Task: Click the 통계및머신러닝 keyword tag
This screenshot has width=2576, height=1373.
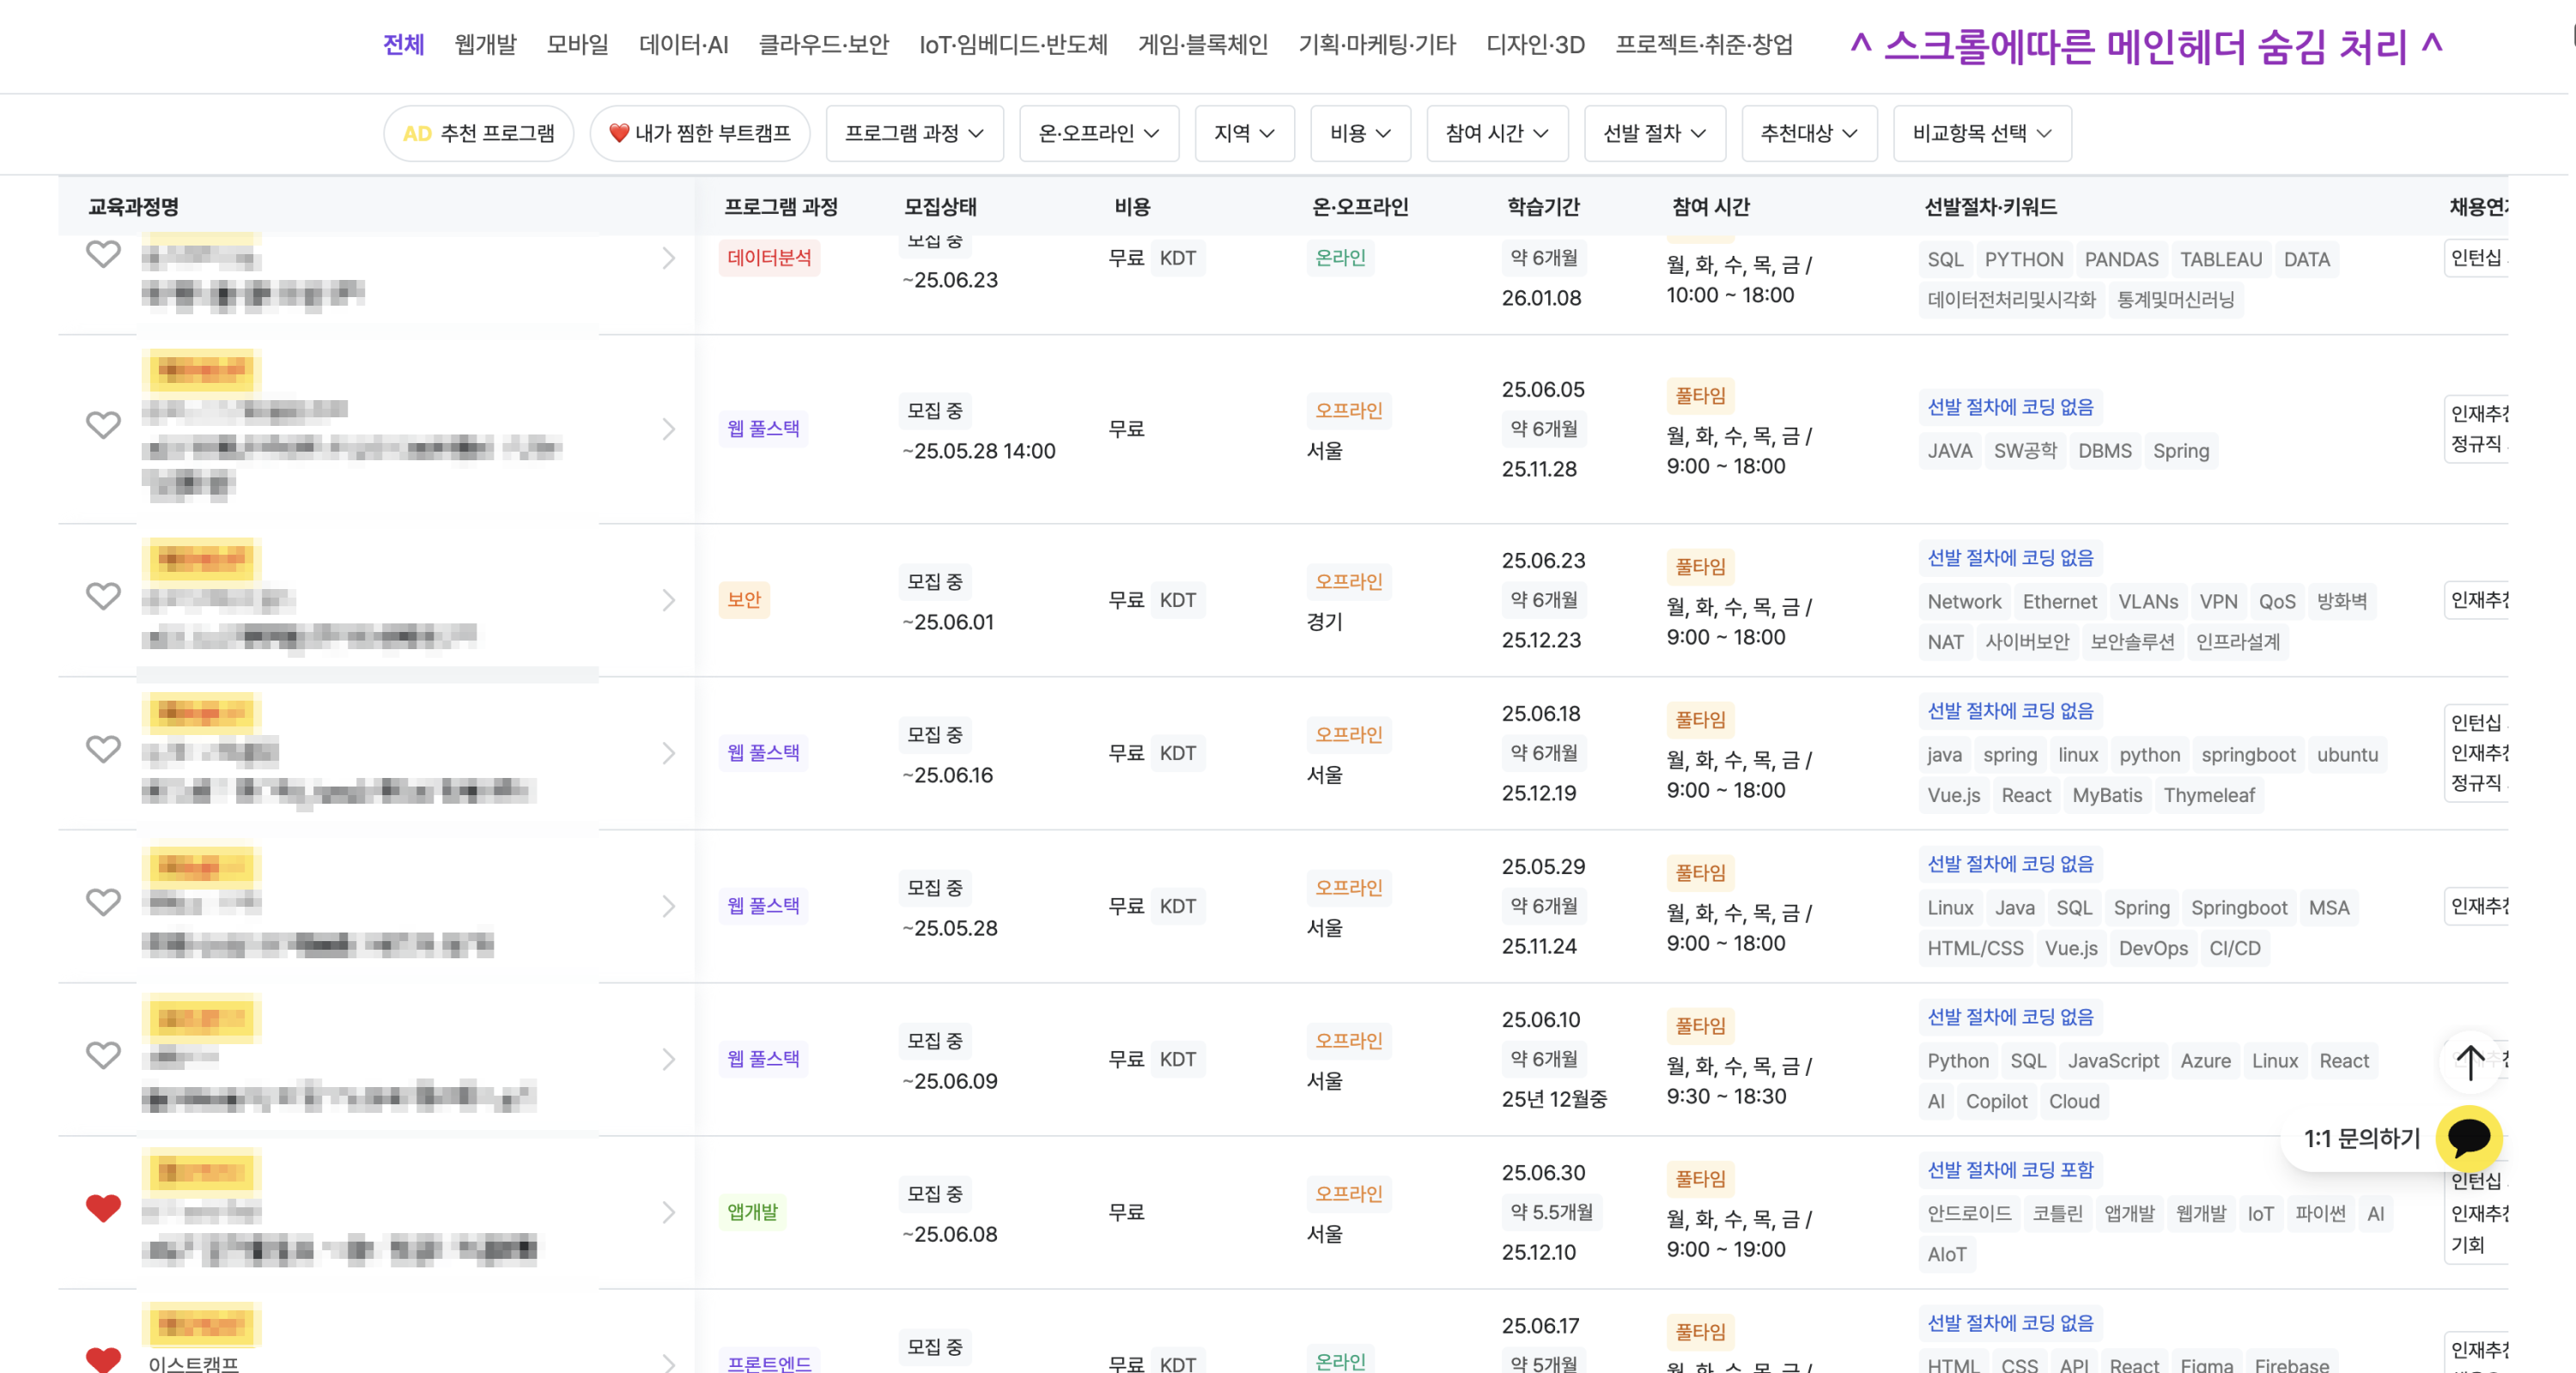Action: [x=2175, y=300]
